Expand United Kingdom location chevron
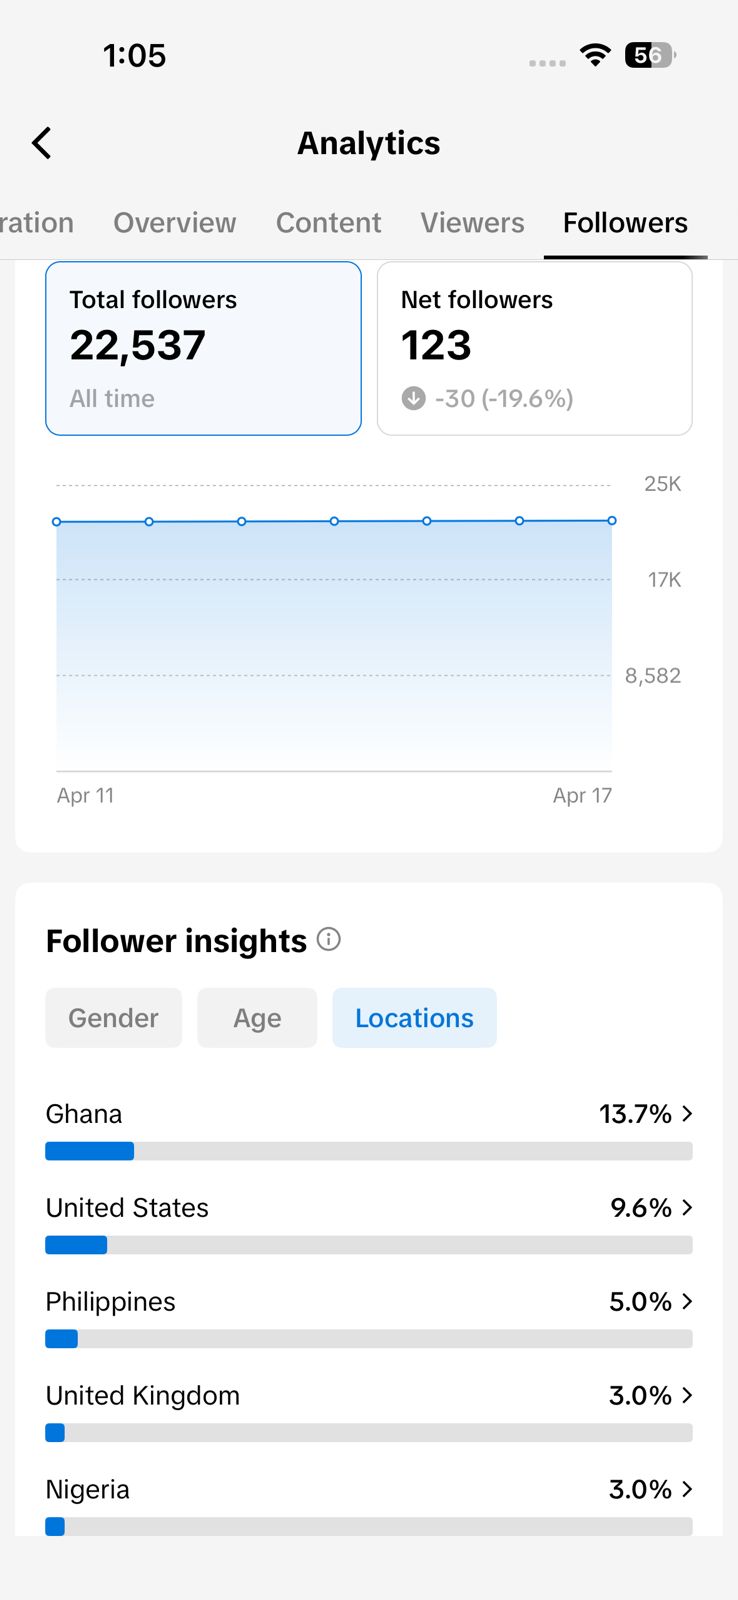 (687, 1395)
